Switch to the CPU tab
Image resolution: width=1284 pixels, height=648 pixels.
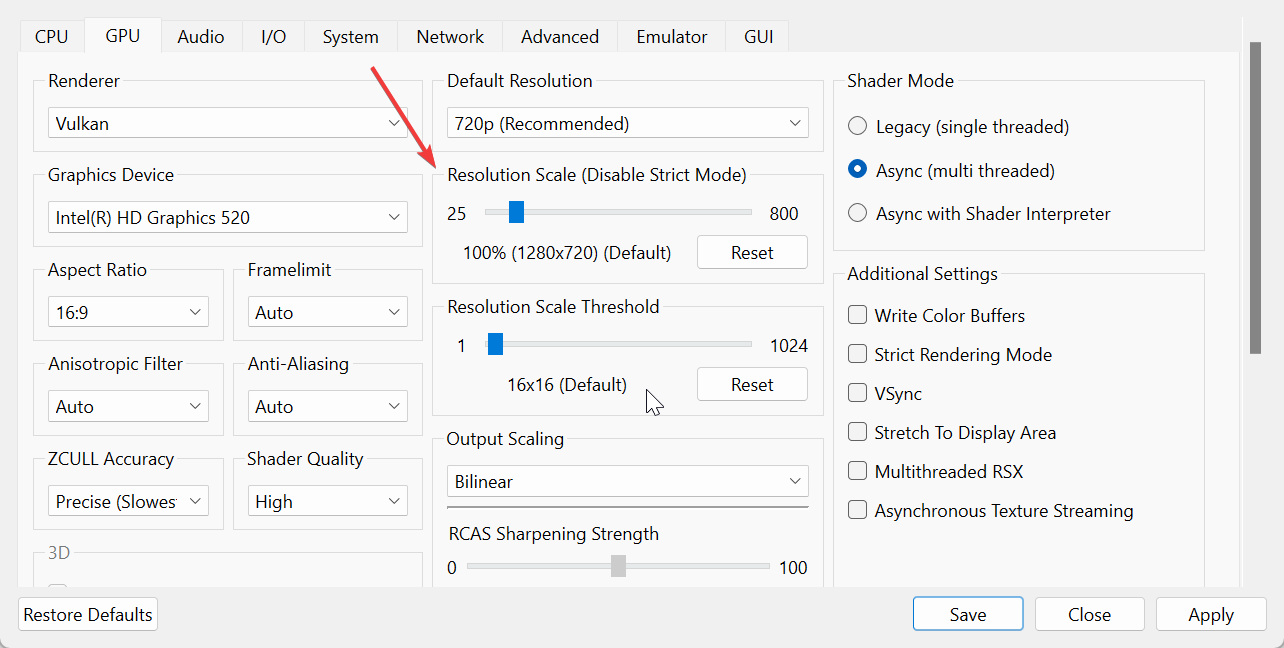(x=51, y=37)
